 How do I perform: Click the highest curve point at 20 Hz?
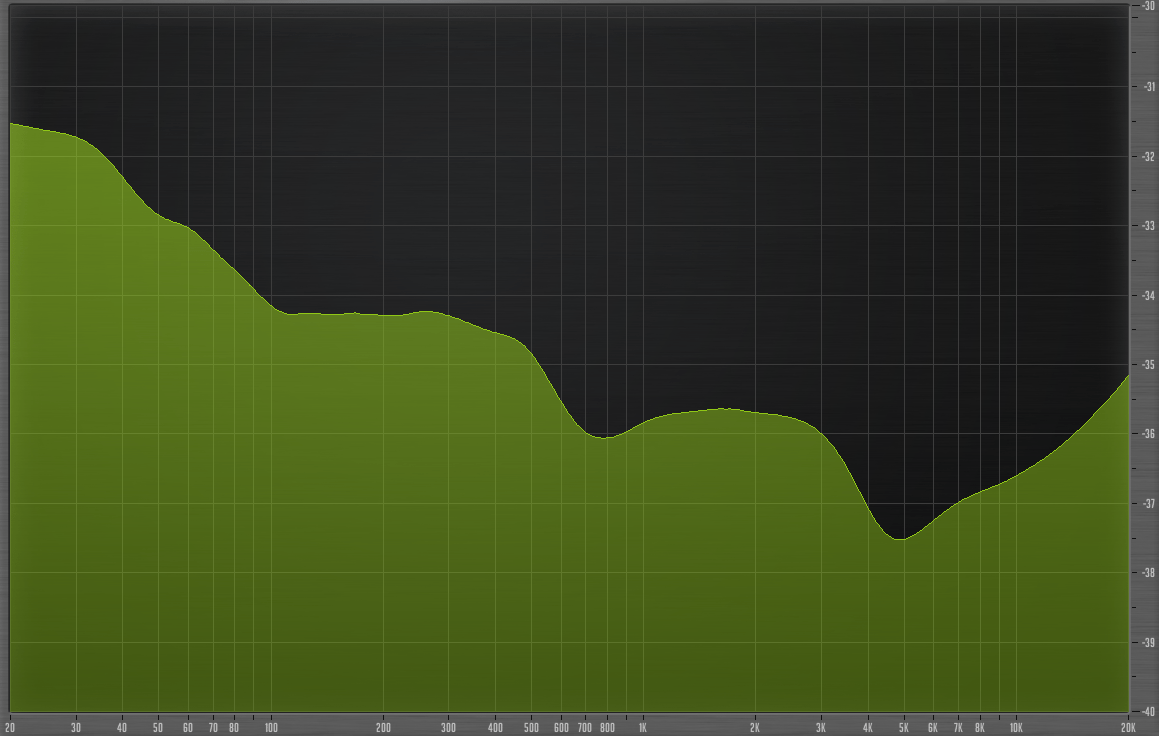tap(13, 125)
